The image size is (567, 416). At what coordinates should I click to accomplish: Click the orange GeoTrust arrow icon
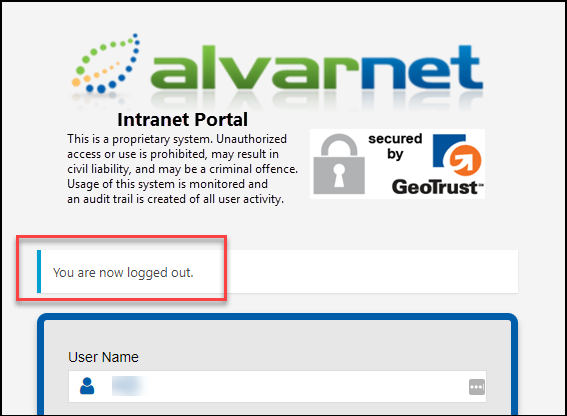point(465,160)
